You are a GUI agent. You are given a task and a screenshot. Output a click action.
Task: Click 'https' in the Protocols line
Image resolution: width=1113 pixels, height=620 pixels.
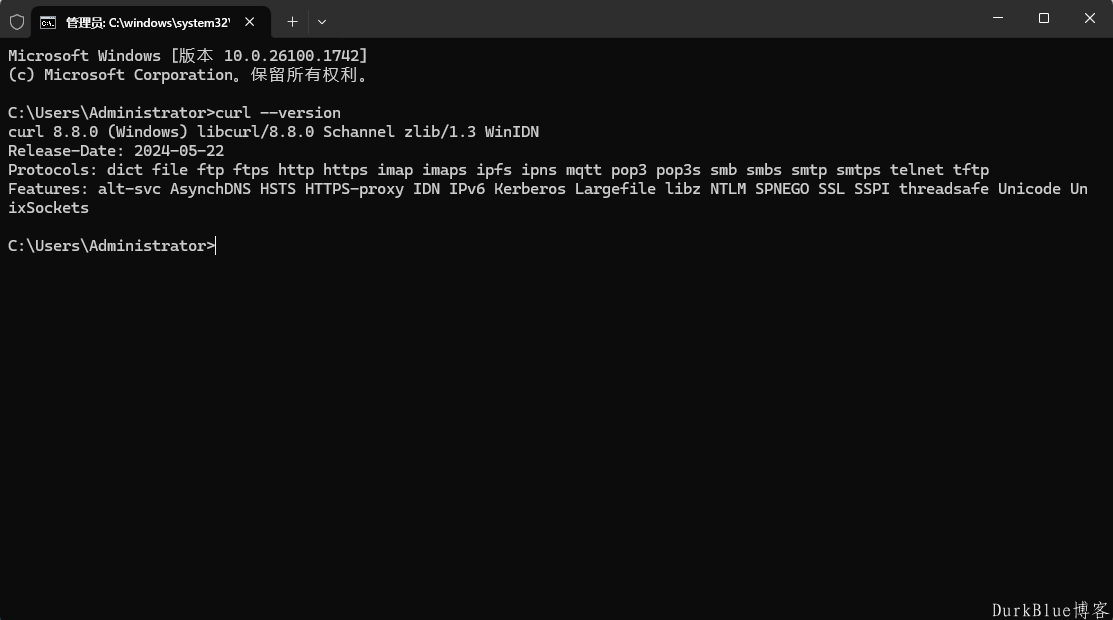point(345,170)
